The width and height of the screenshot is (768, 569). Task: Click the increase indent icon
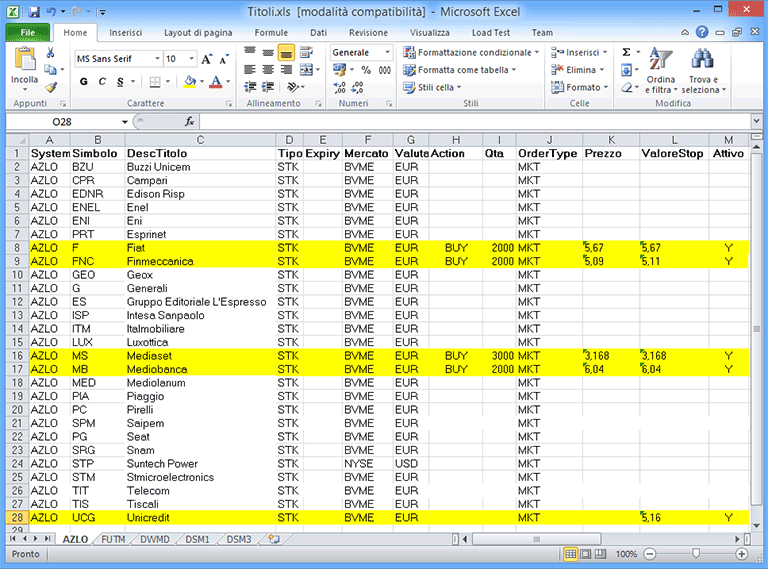[268, 87]
